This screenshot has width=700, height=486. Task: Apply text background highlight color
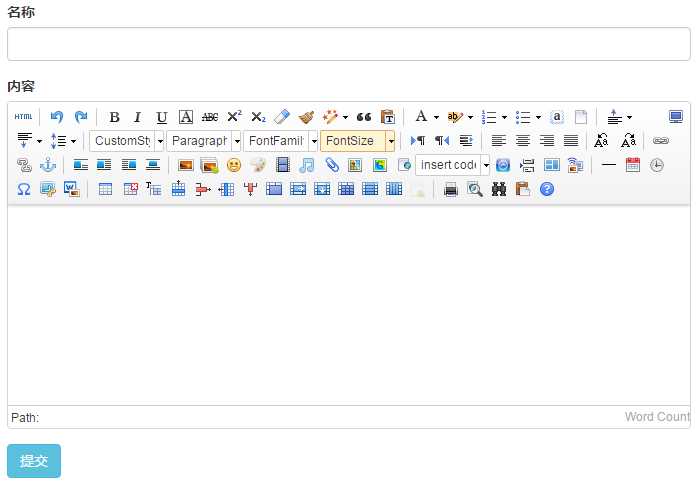455,117
